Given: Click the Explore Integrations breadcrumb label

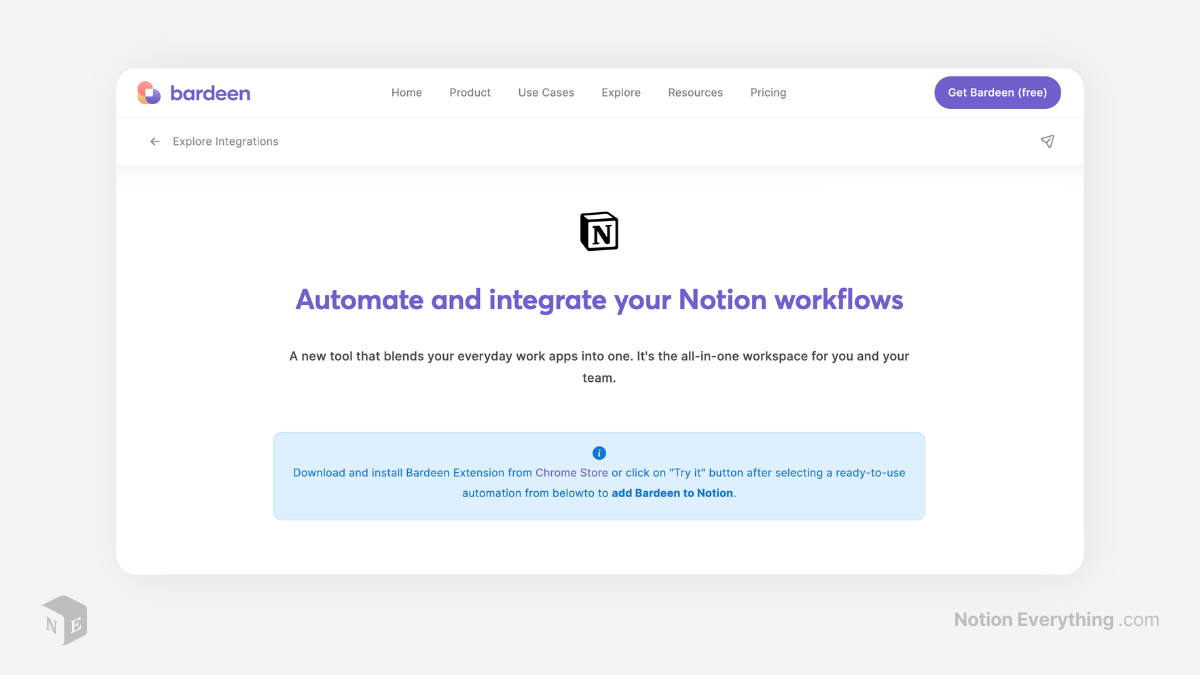Looking at the screenshot, I should coord(225,141).
